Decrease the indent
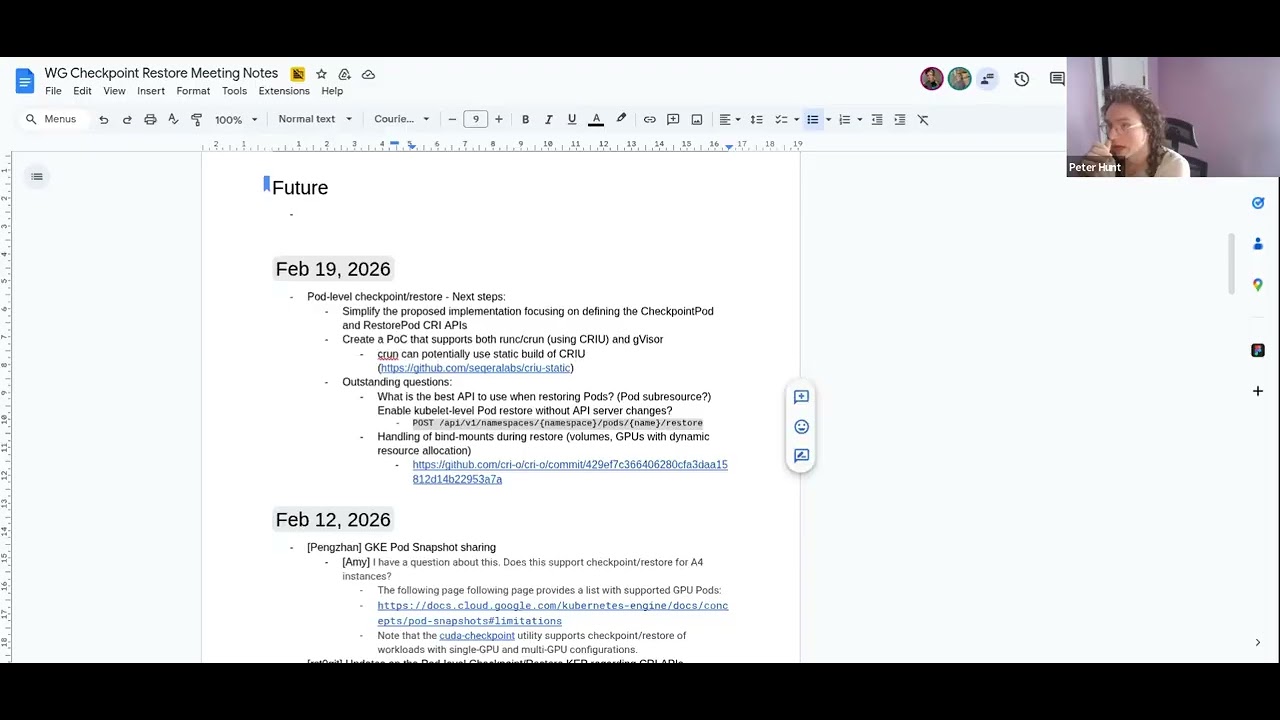This screenshot has width=1280, height=720. [x=877, y=119]
